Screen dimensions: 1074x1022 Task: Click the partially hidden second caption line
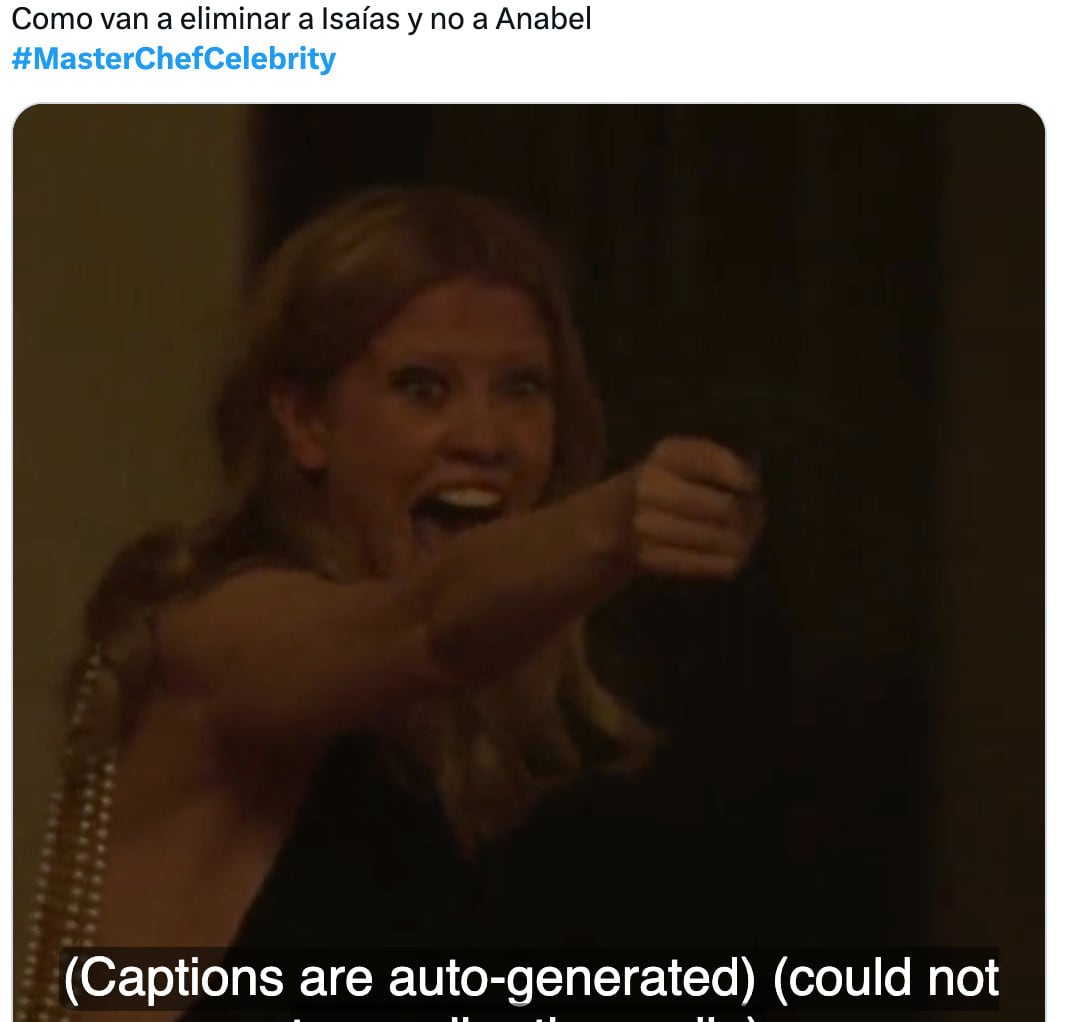tap(529, 1017)
